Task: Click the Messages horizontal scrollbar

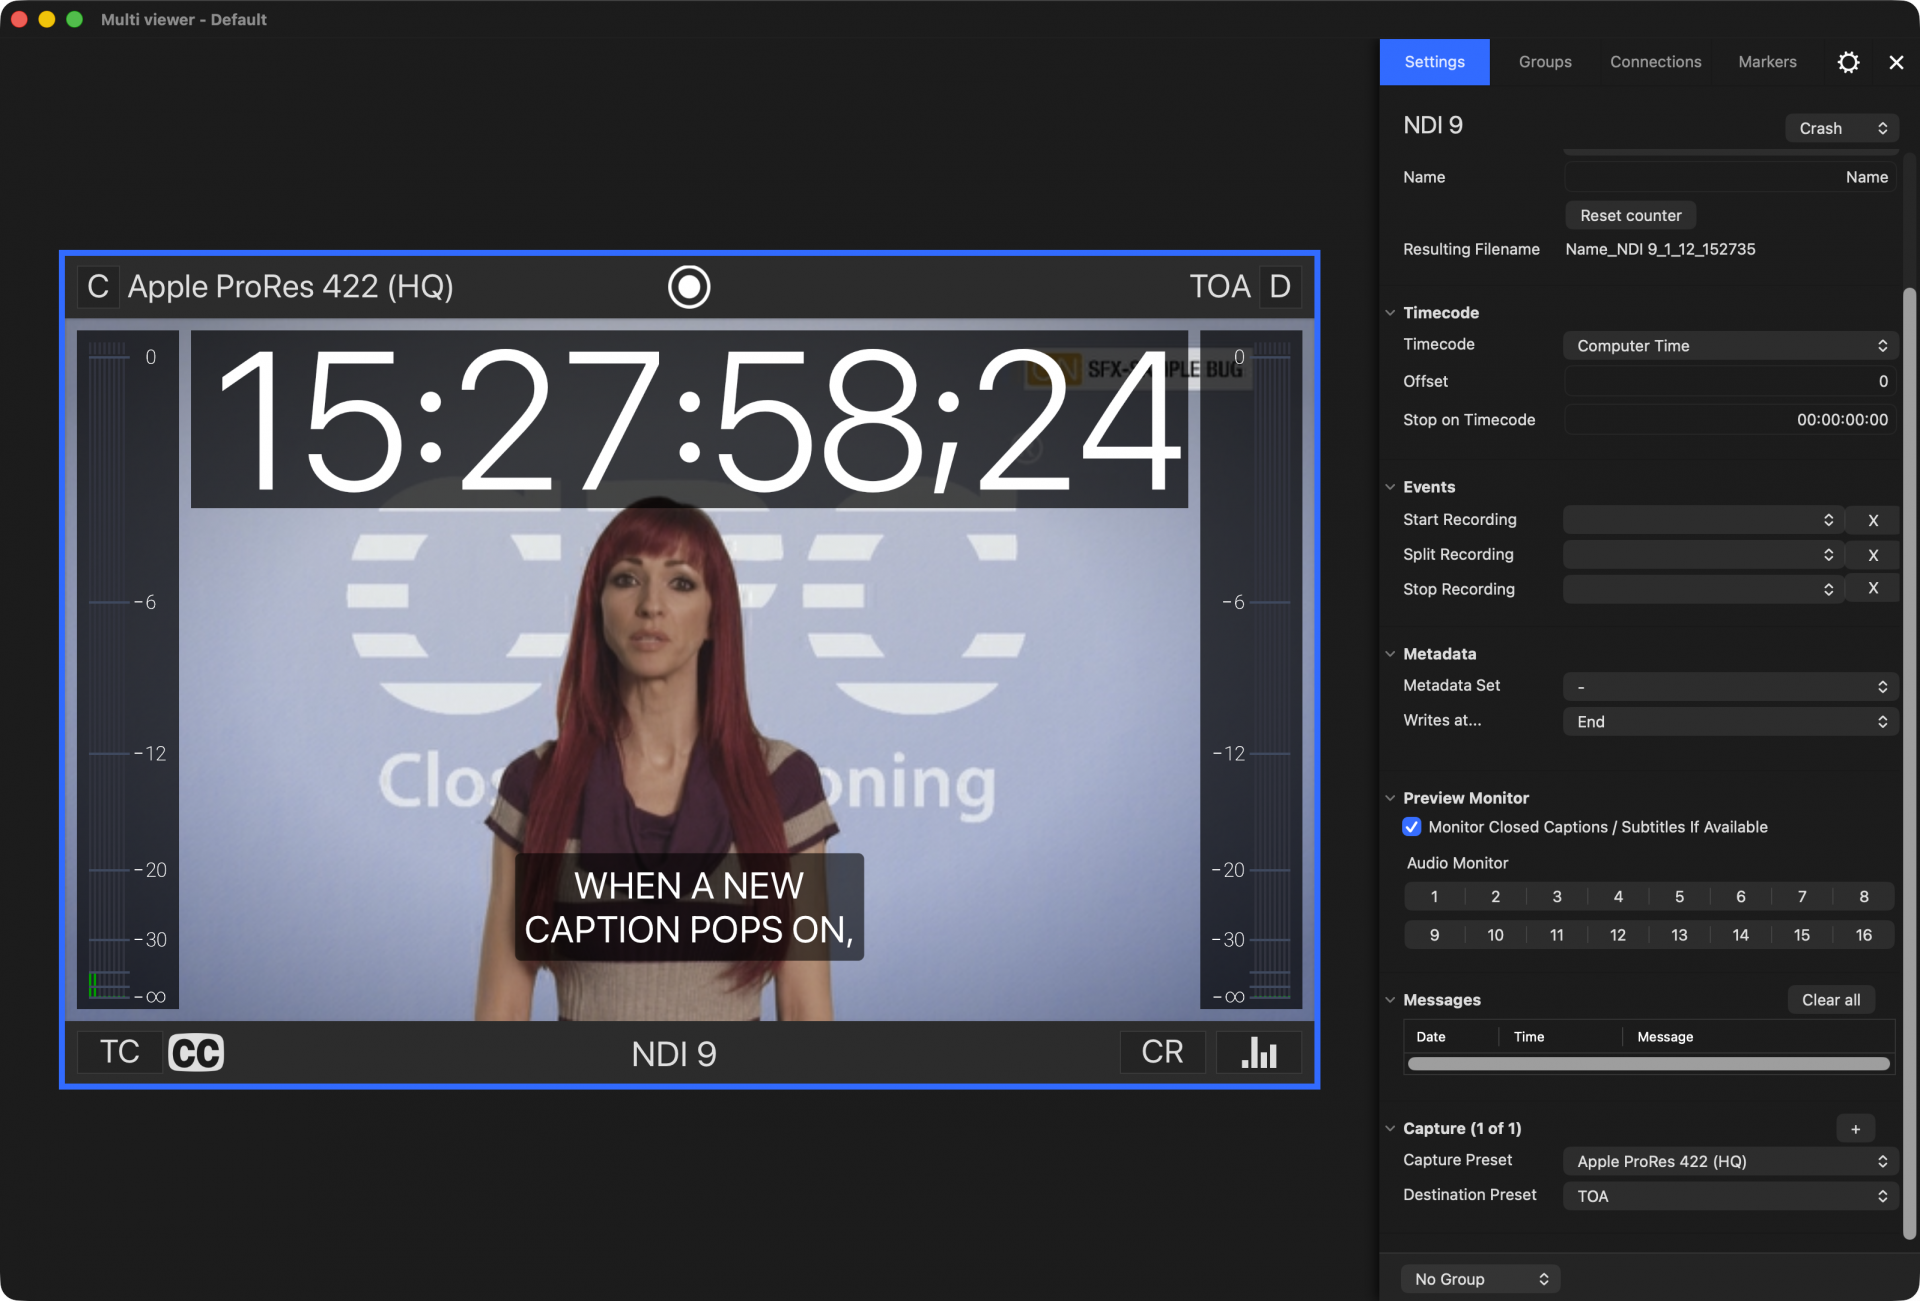Action: [1648, 1064]
